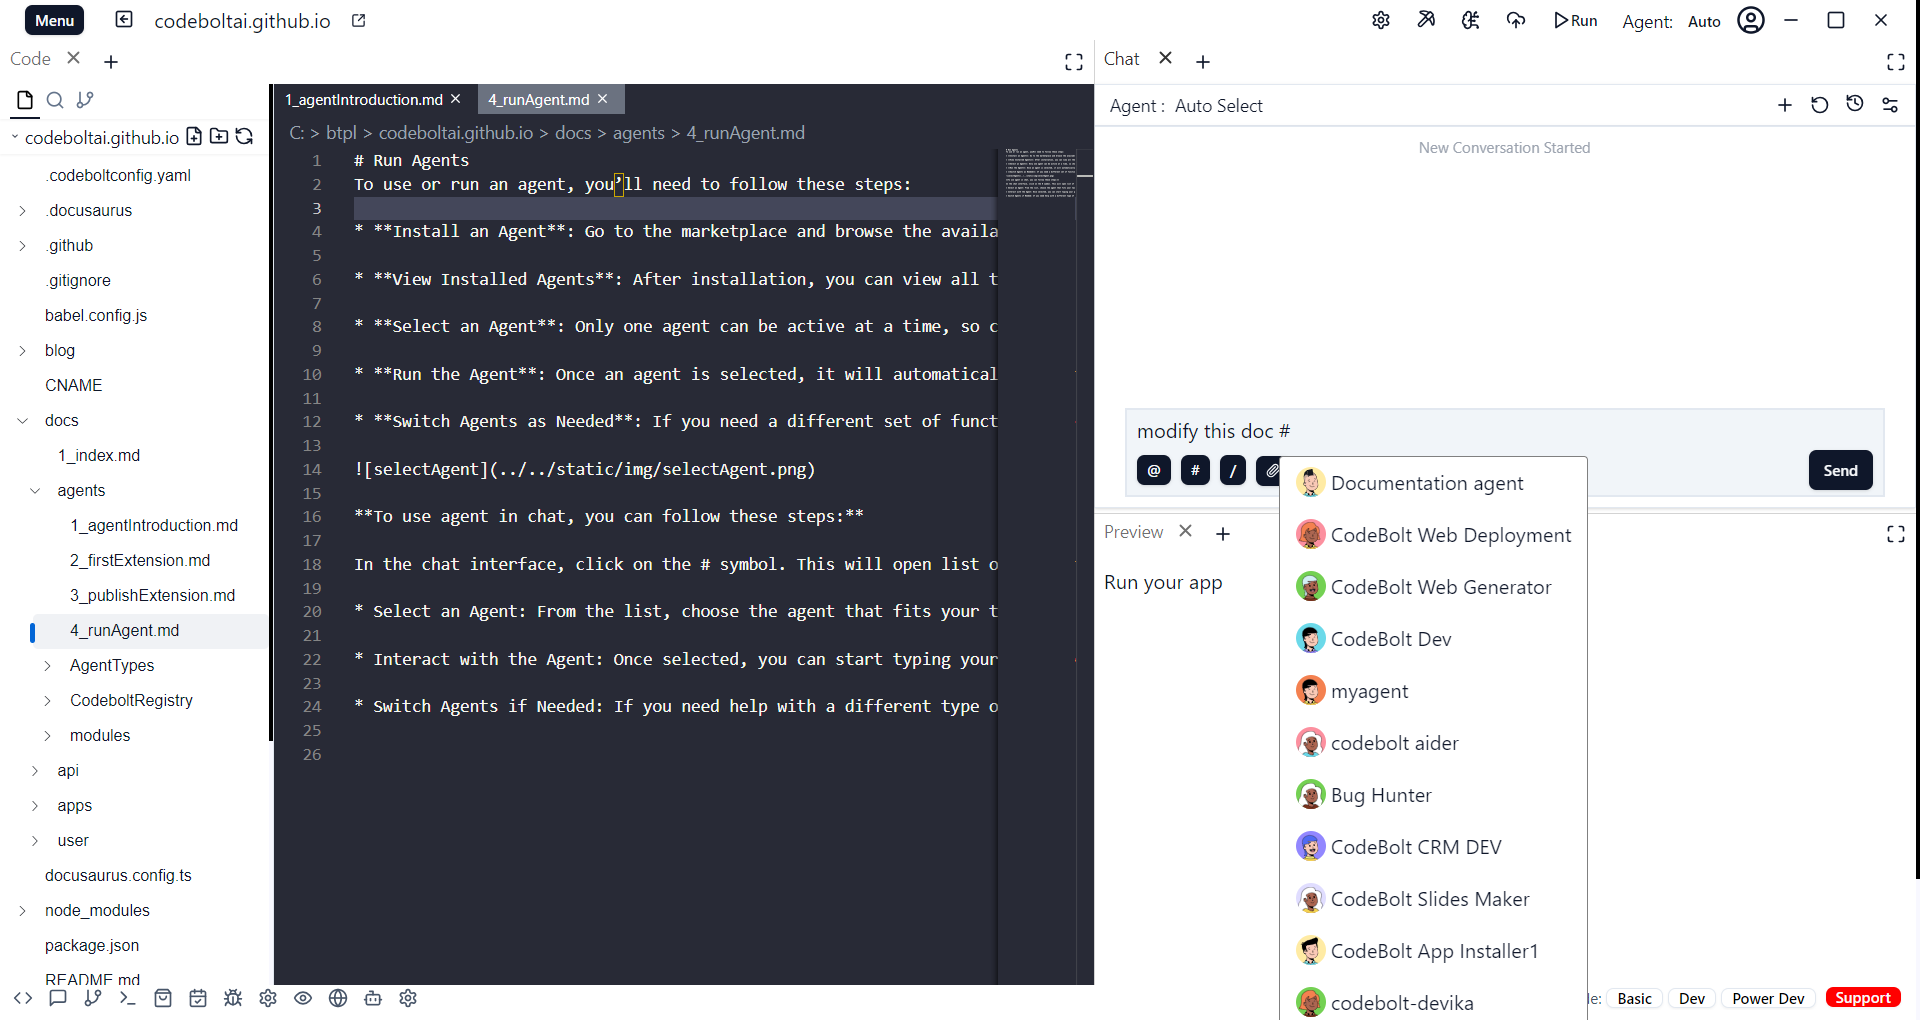This screenshot has width=1920, height=1020.
Task: Choose Documentation agent from the list
Action: click(1433, 483)
